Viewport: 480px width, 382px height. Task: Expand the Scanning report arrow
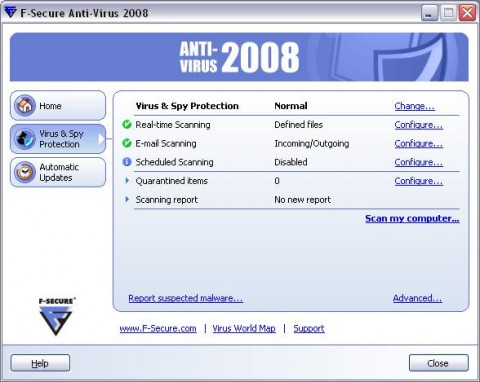pyautogui.click(x=127, y=199)
